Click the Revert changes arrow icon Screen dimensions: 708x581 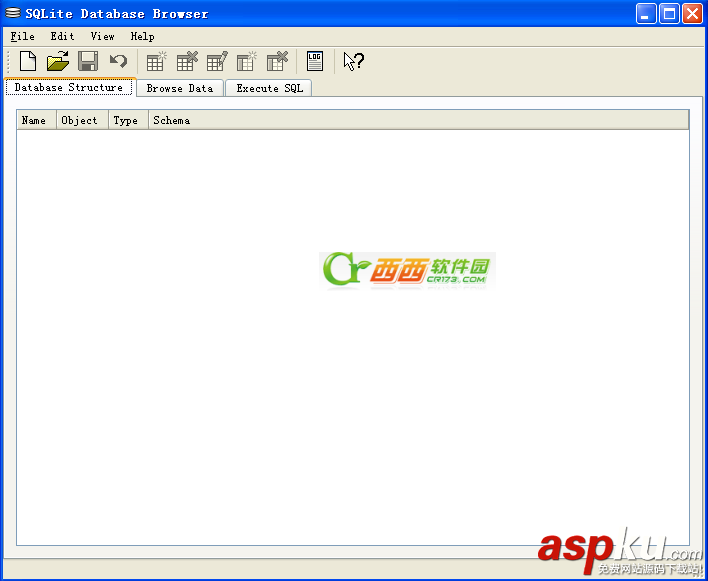(x=118, y=61)
